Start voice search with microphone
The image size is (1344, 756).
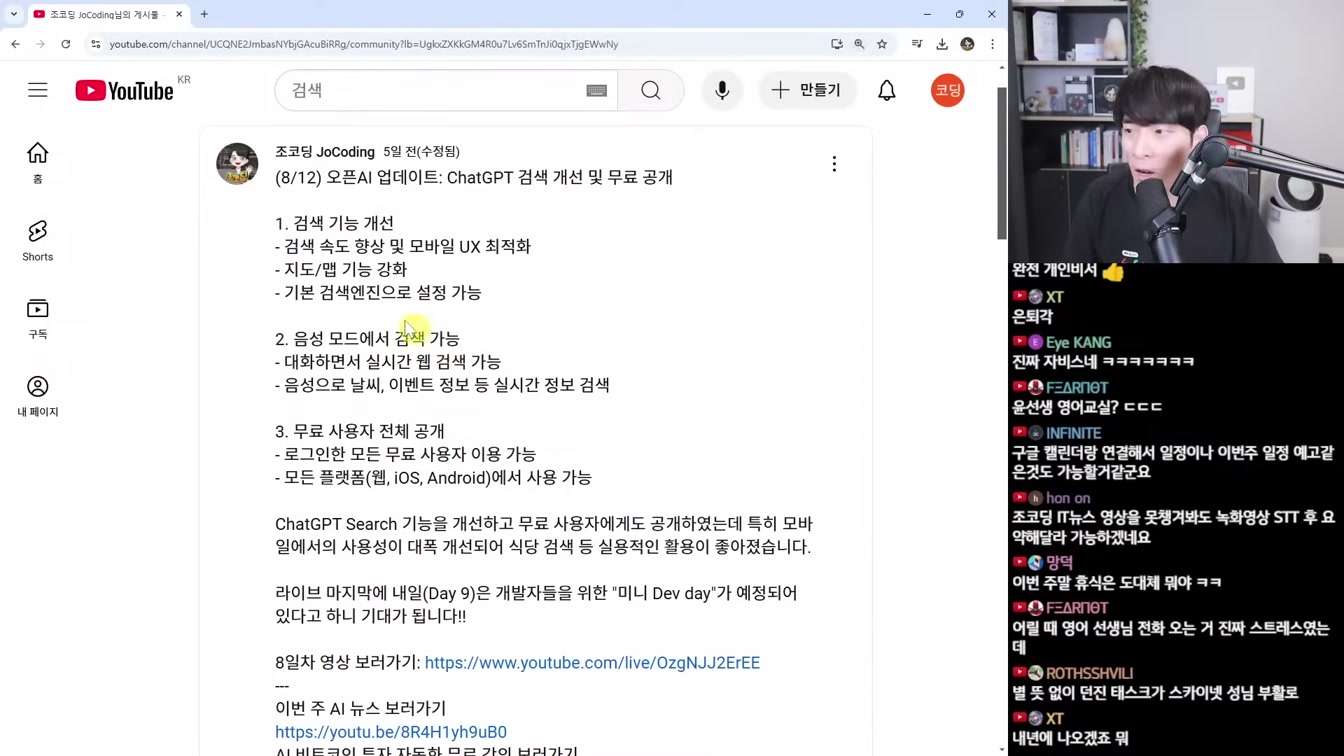point(722,90)
